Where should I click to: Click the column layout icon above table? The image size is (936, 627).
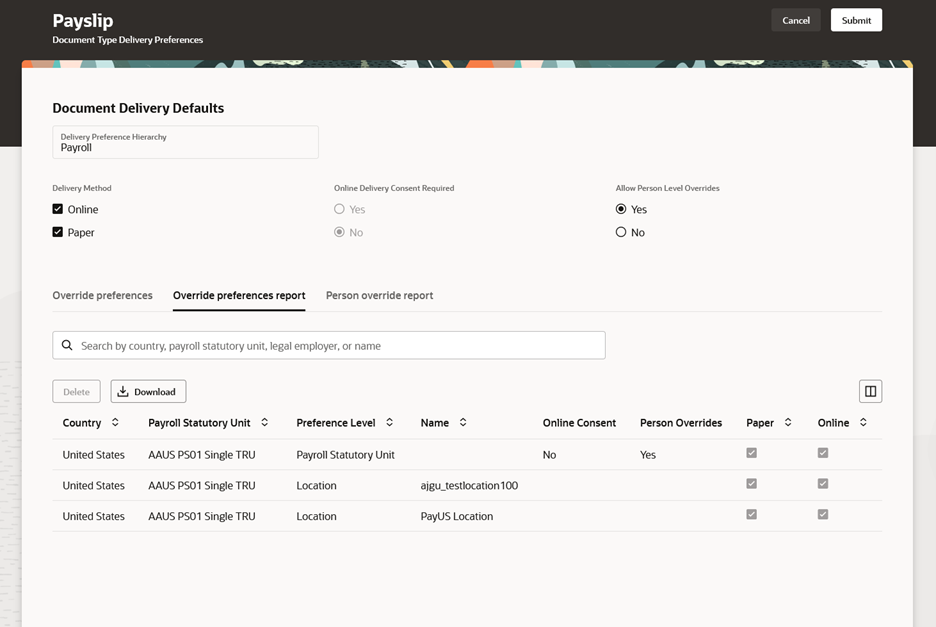tap(870, 392)
